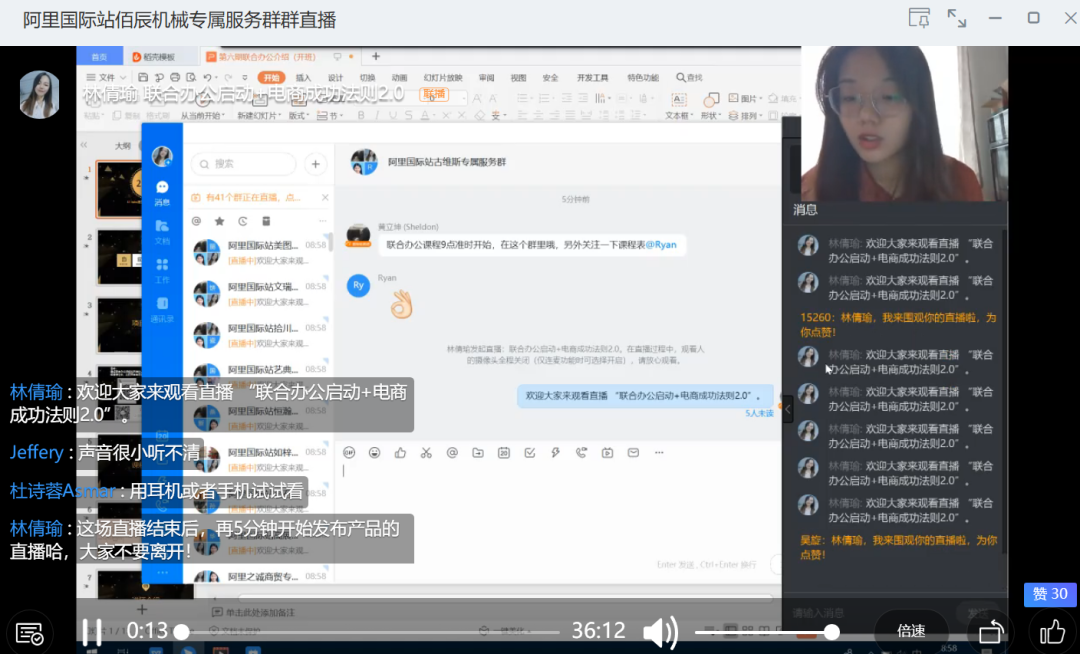Click the live broadcast icon in chat toolbar
The height and width of the screenshot is (654, 1080).
click(608, 452)
